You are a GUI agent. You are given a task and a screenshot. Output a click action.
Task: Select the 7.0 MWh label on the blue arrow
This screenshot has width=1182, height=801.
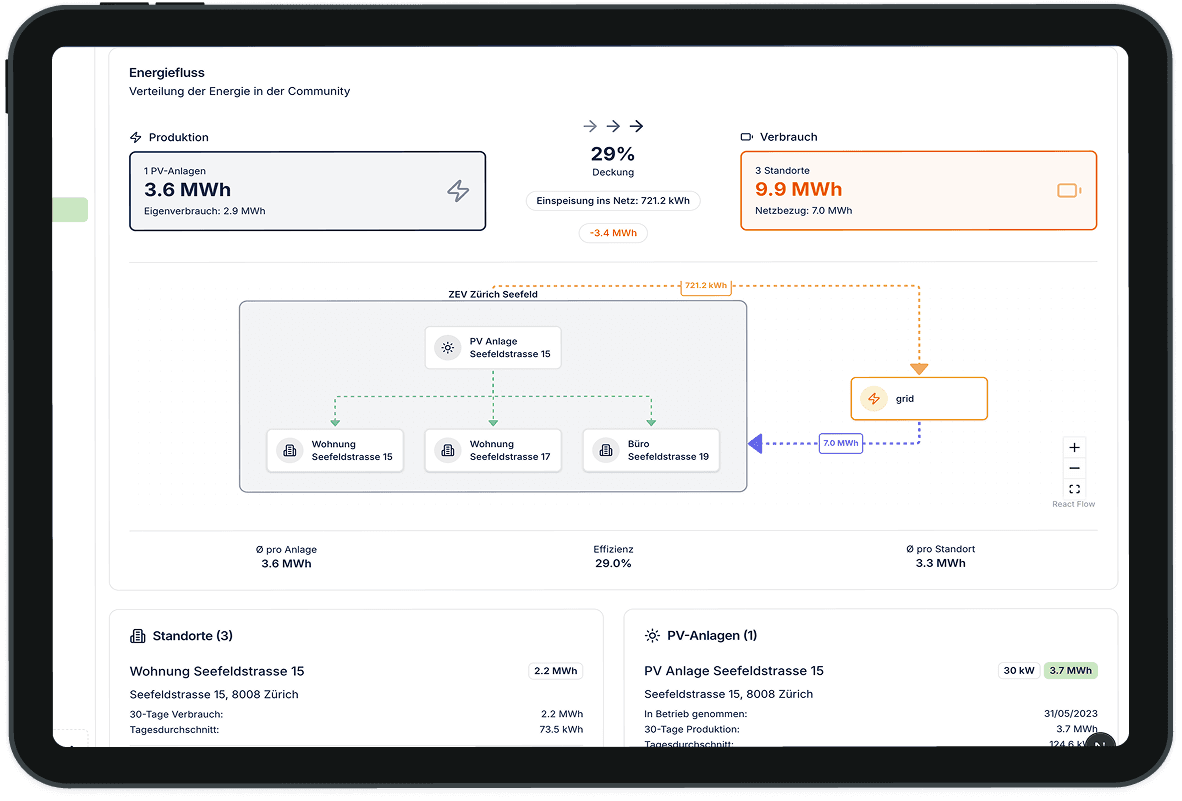[x=840, y=443]
